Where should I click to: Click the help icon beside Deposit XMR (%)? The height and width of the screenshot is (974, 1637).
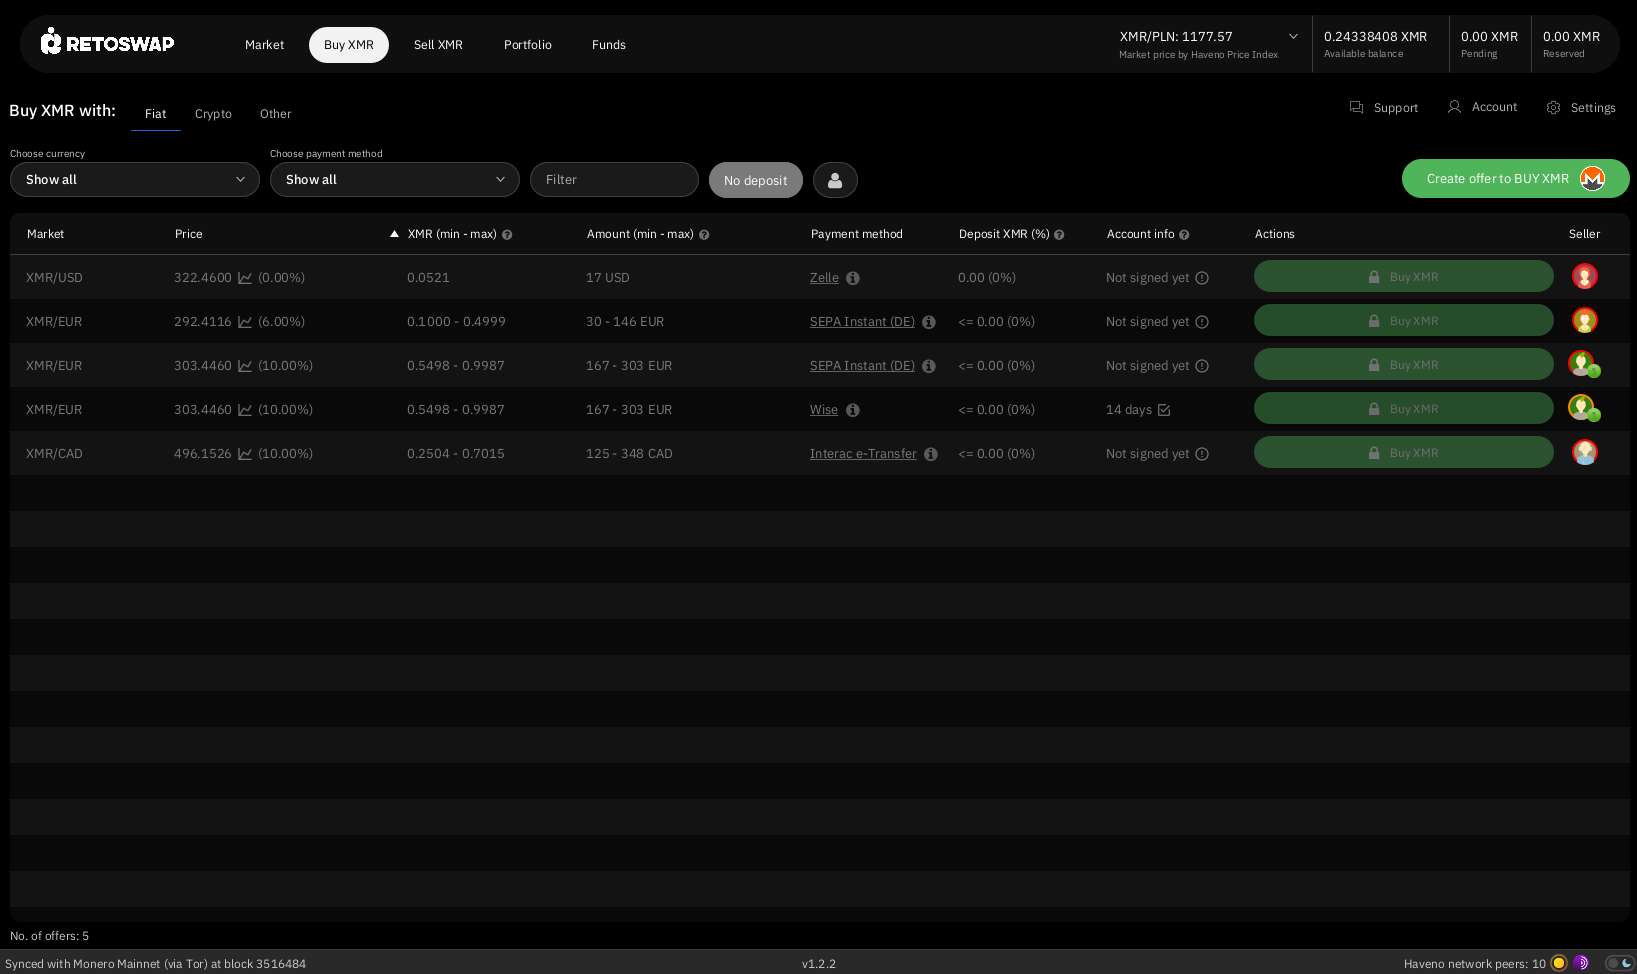pyautogui.click(x=1059, y=235)
